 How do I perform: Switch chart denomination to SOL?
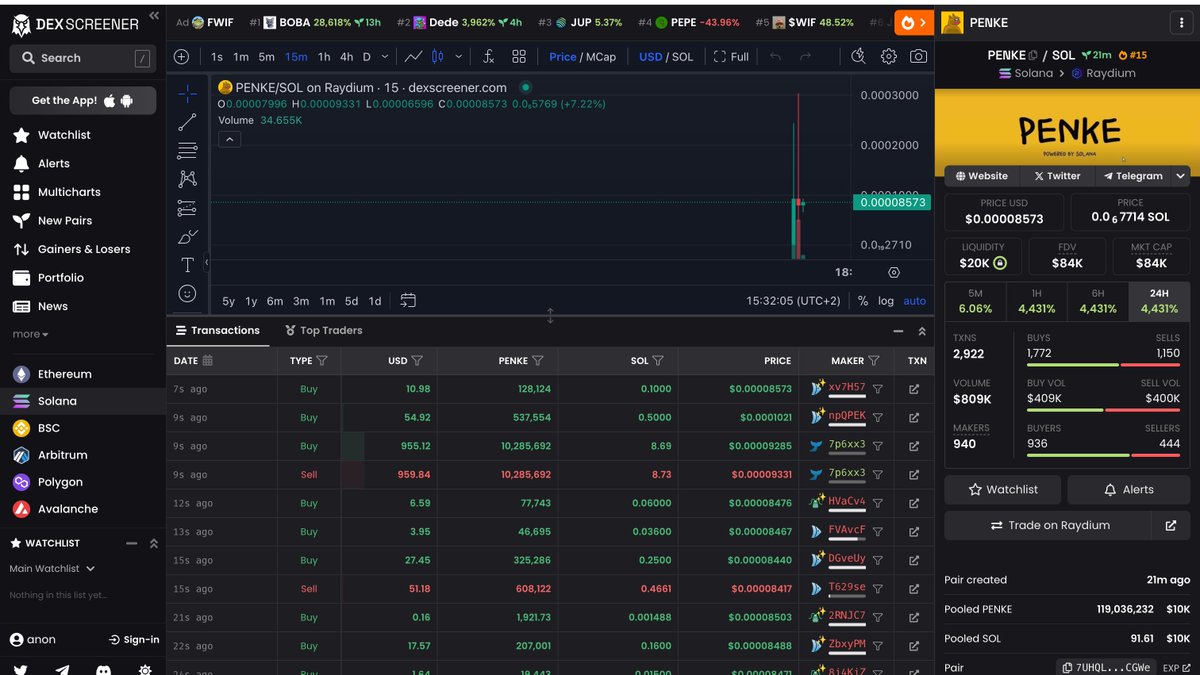coord(683,57)
